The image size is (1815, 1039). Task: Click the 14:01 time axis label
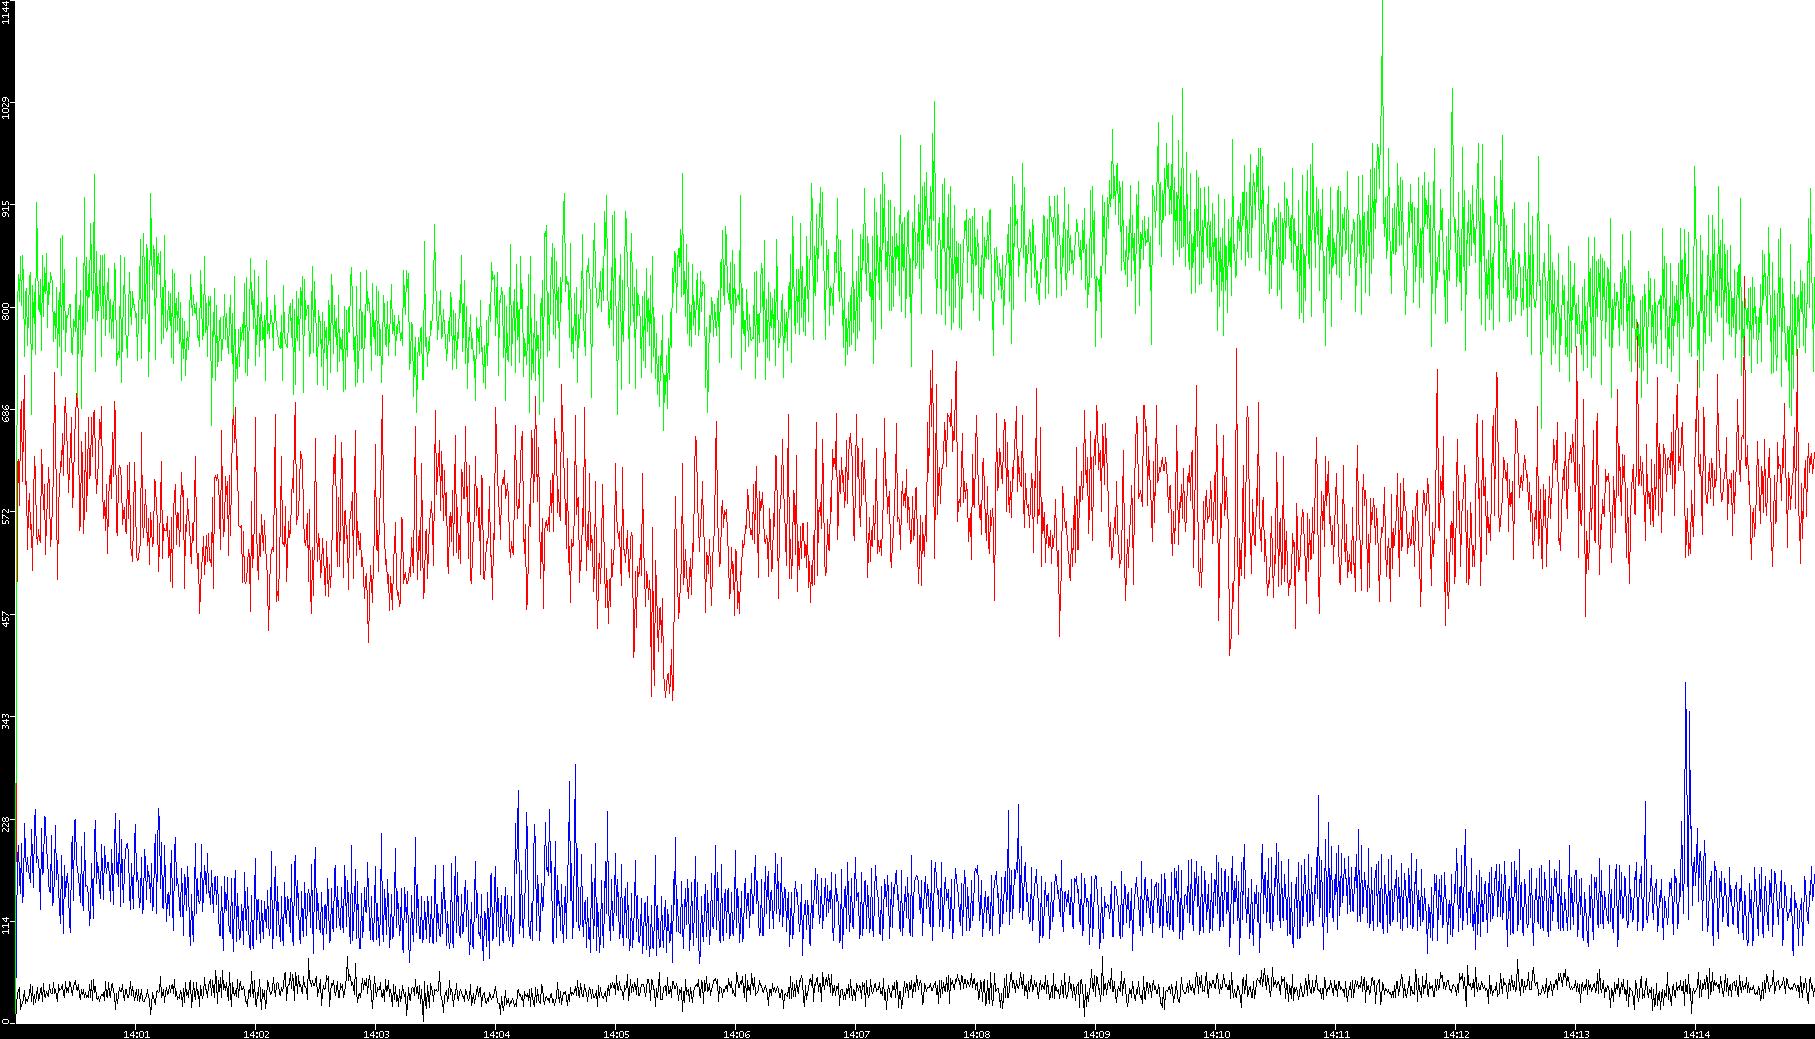point(136,1034)
